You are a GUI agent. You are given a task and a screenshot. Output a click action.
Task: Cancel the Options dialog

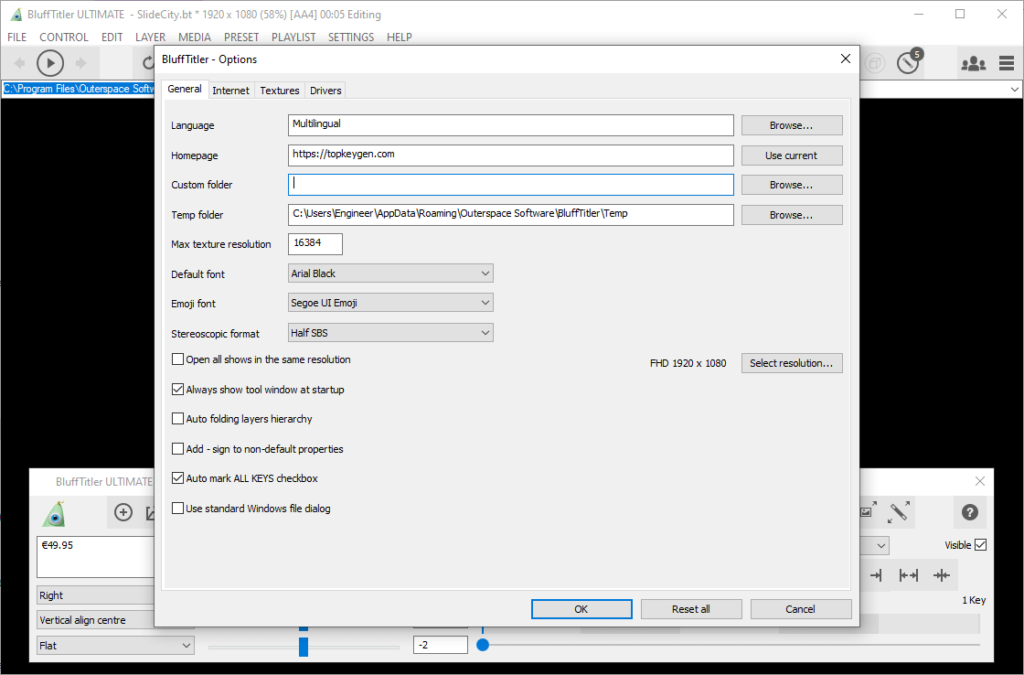coord(800,609)
